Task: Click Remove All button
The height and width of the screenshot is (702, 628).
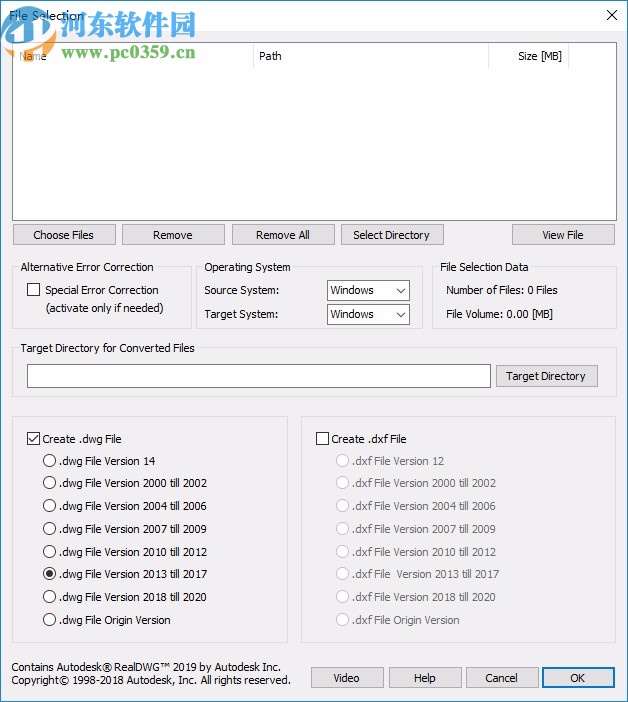Action: [x=283, y=235]
